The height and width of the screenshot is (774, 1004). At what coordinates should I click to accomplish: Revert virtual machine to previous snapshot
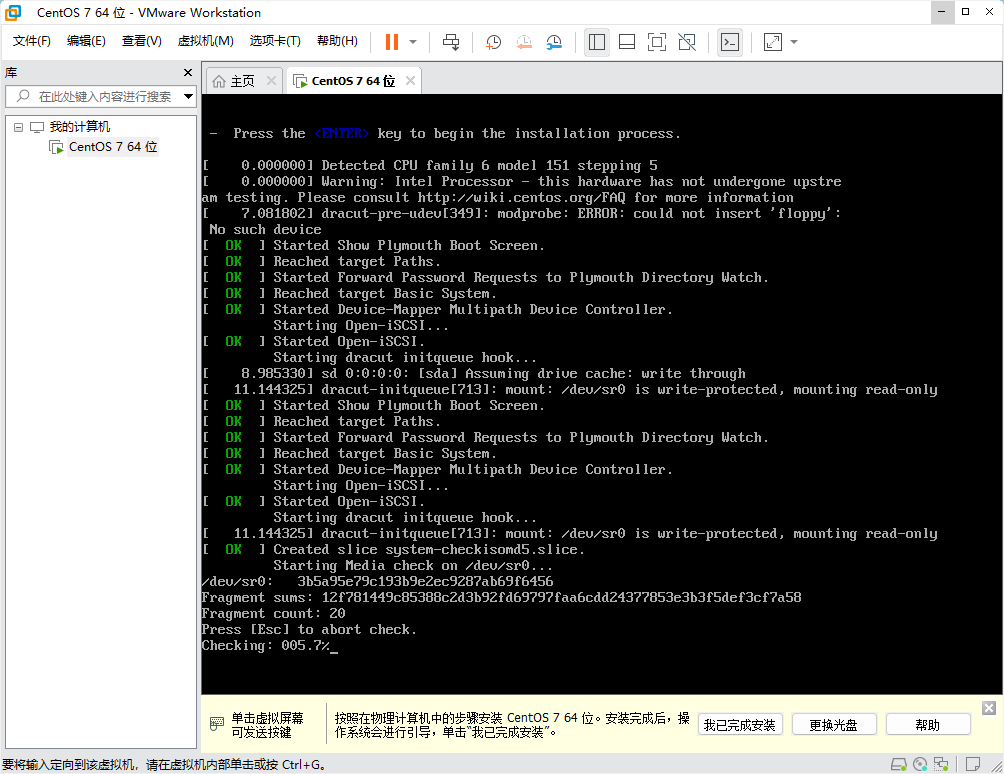coord(524,42)
